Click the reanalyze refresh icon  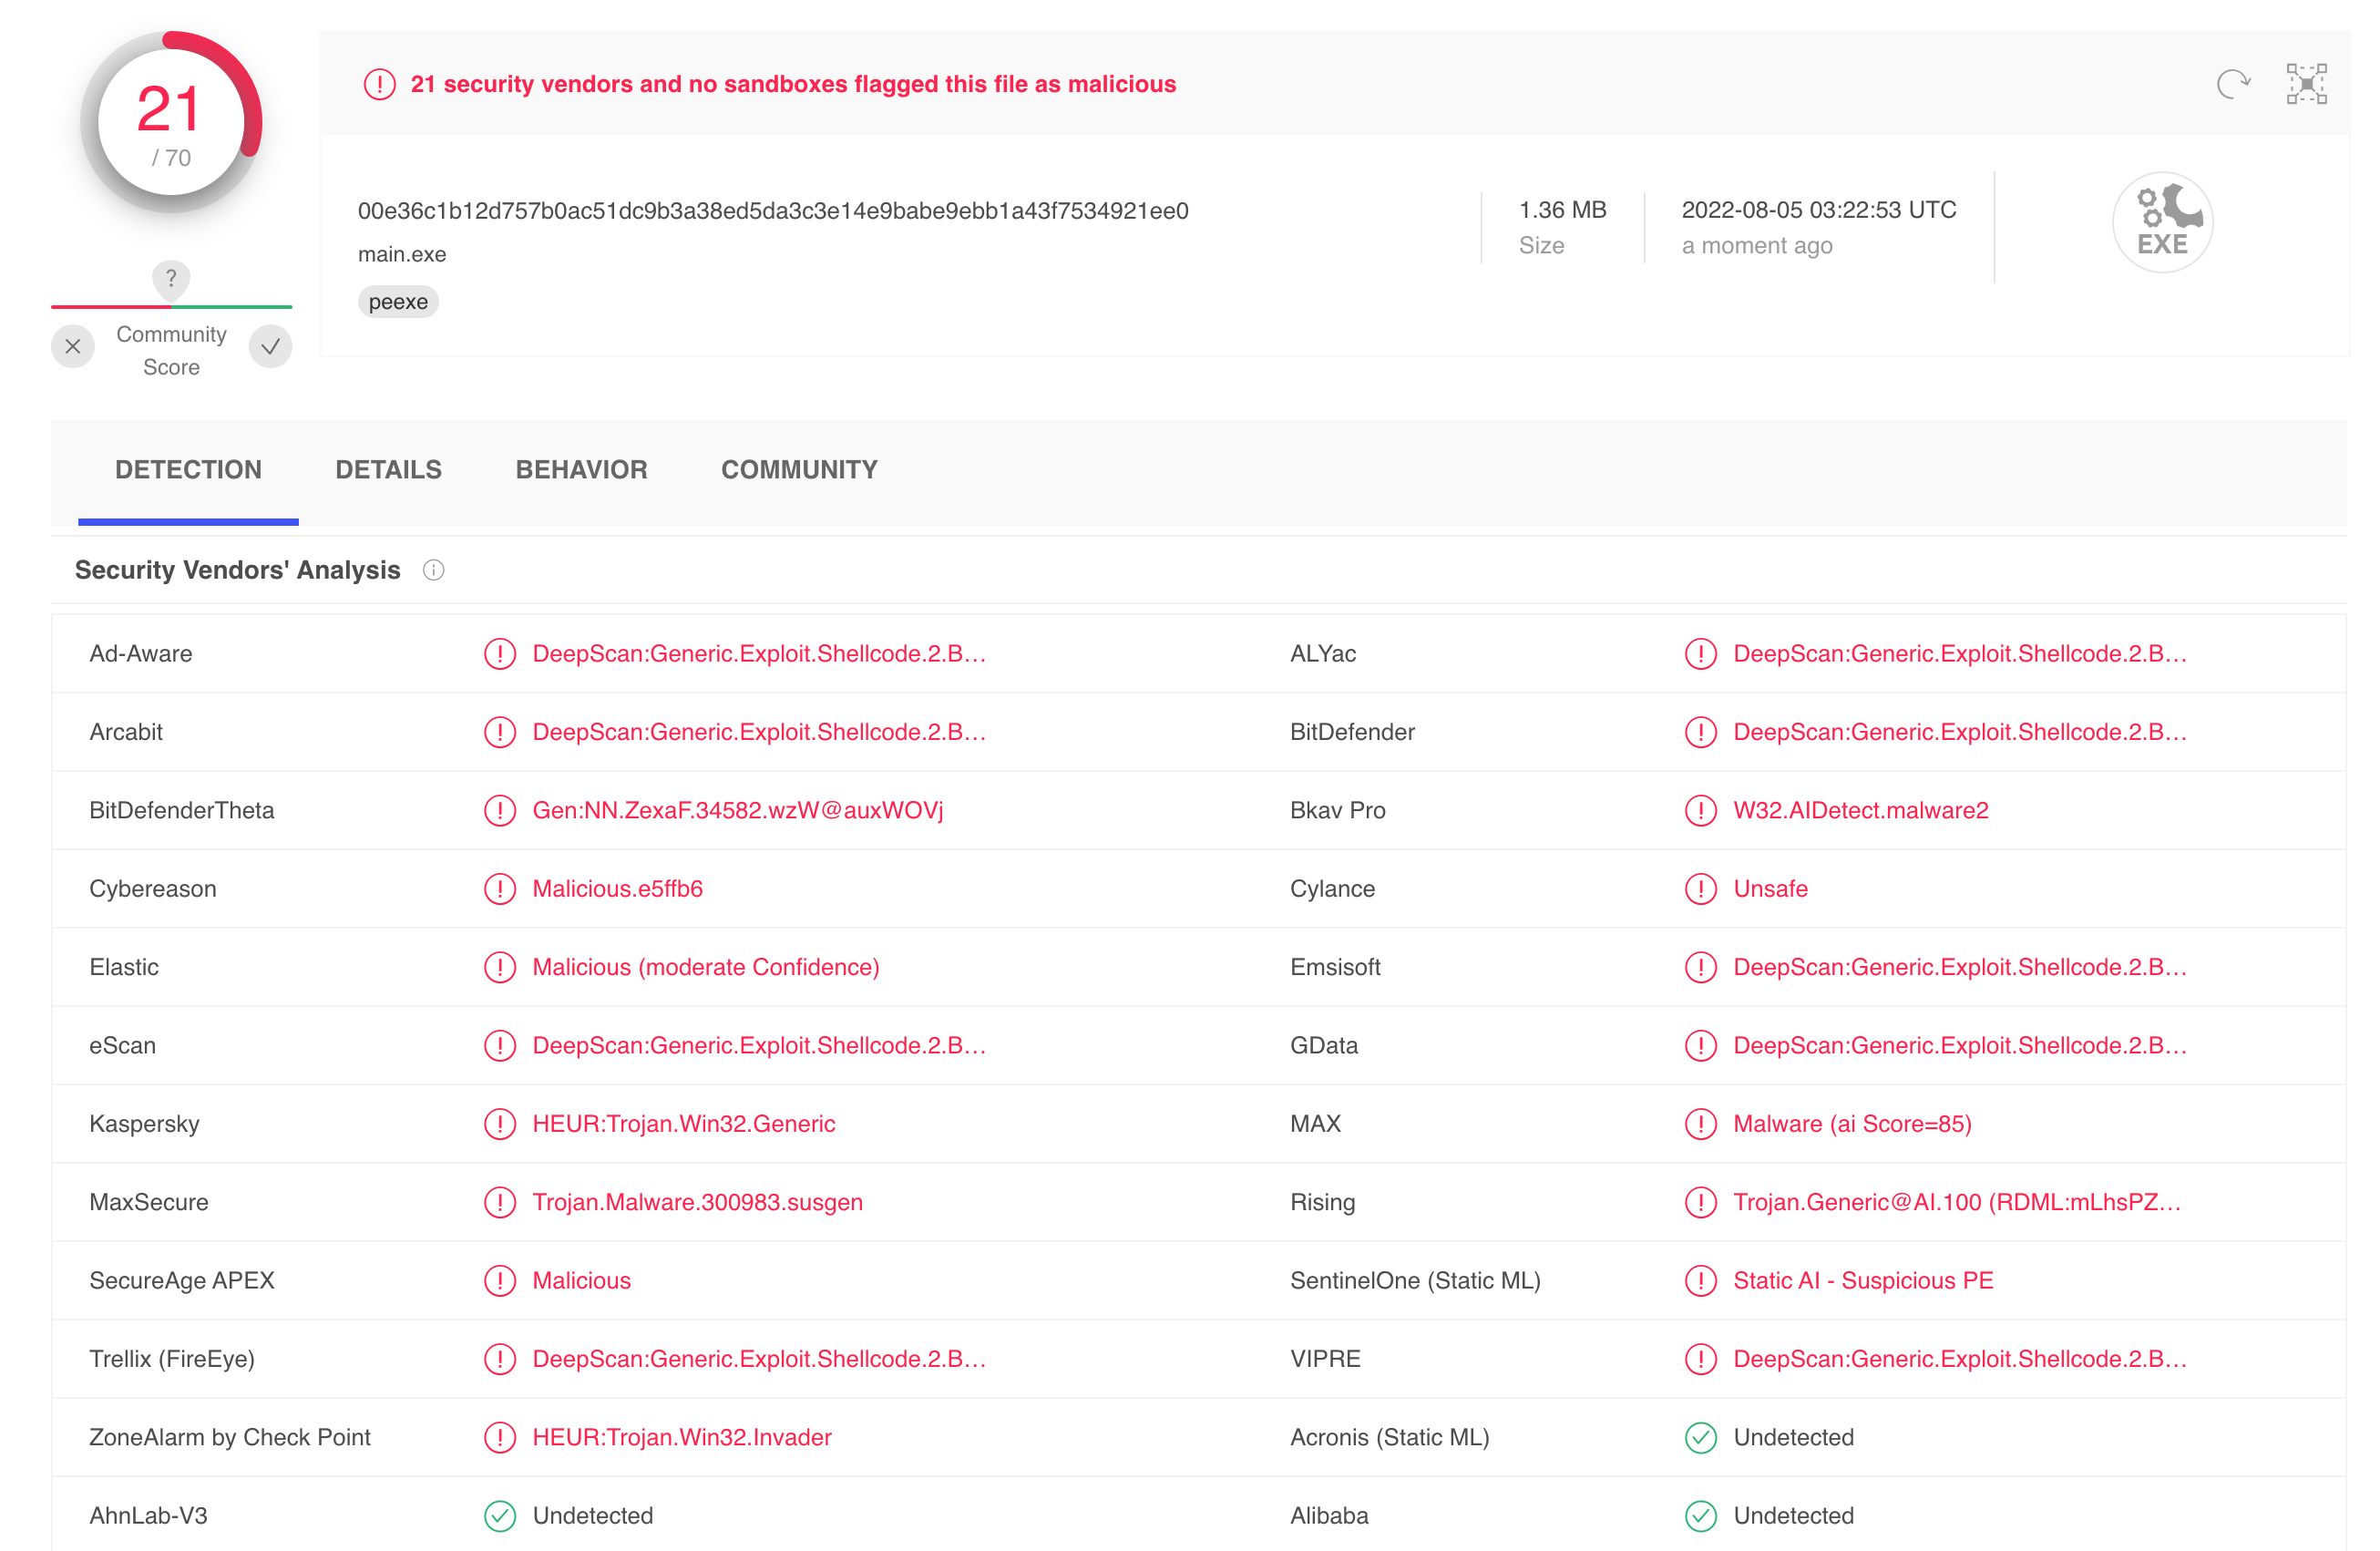point(2233,84)
